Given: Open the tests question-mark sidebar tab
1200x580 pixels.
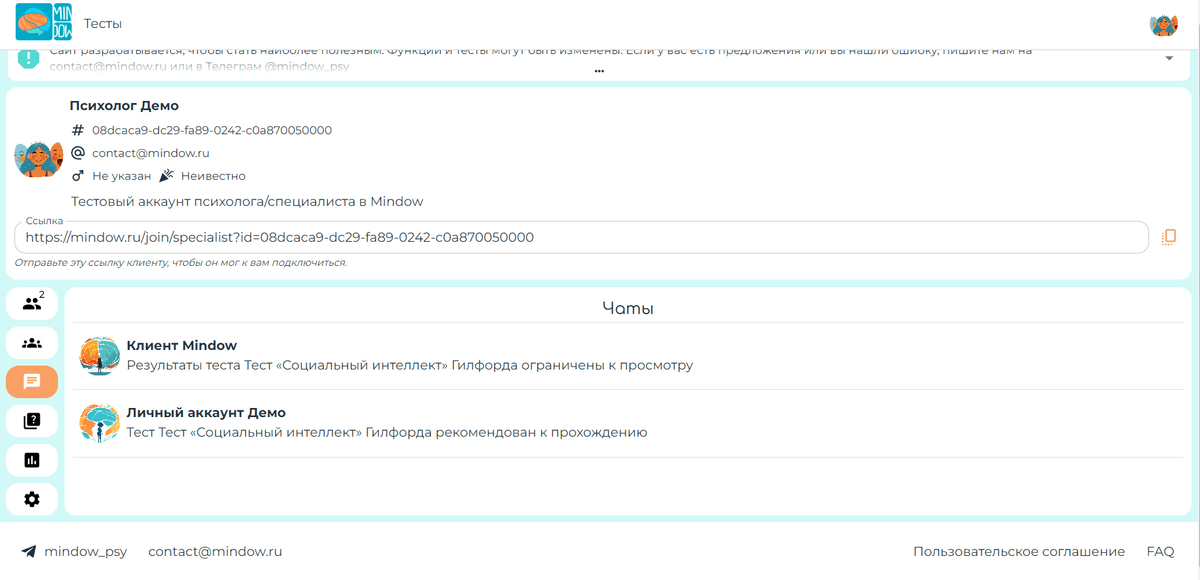Looking at the screenshot, I should tap(32, 421).
